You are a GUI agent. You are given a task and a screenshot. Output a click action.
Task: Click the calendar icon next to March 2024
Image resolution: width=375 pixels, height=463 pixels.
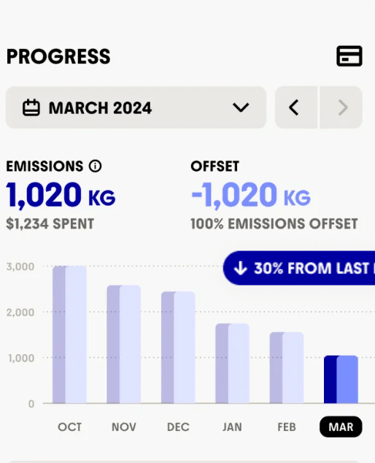pos(31,108)
